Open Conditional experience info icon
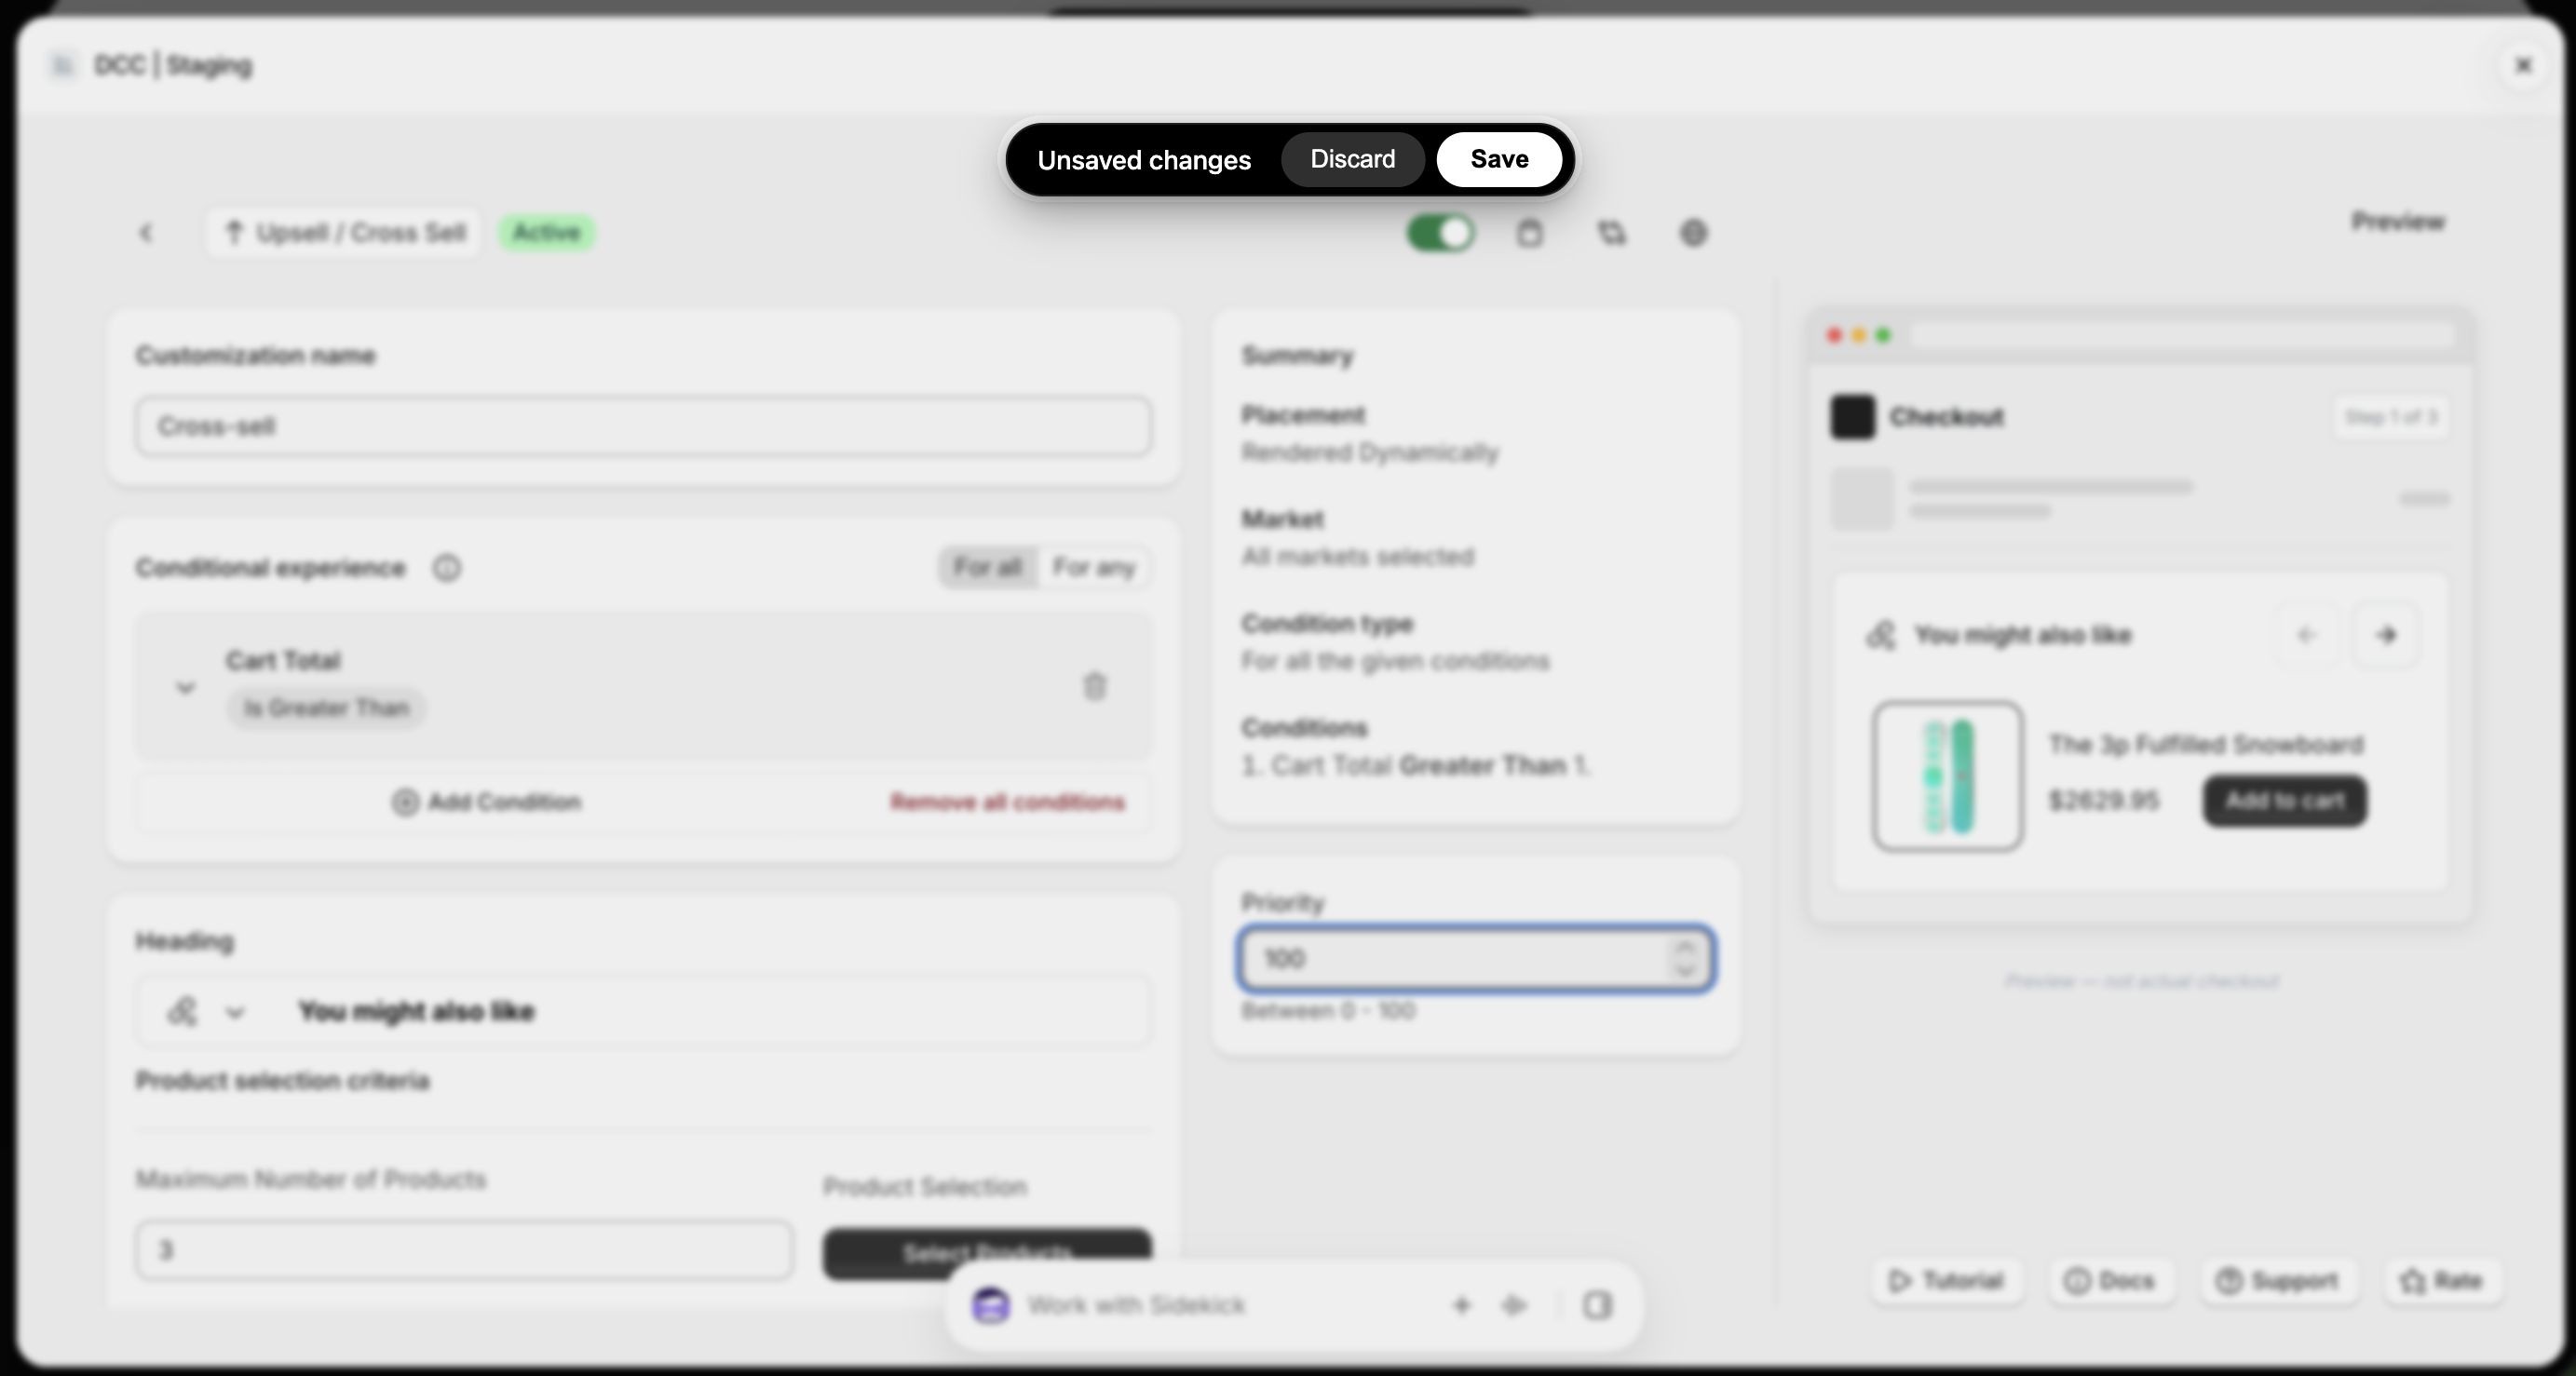The height and width of the screenshot is (1376, 2576). (x=446, y=568)
